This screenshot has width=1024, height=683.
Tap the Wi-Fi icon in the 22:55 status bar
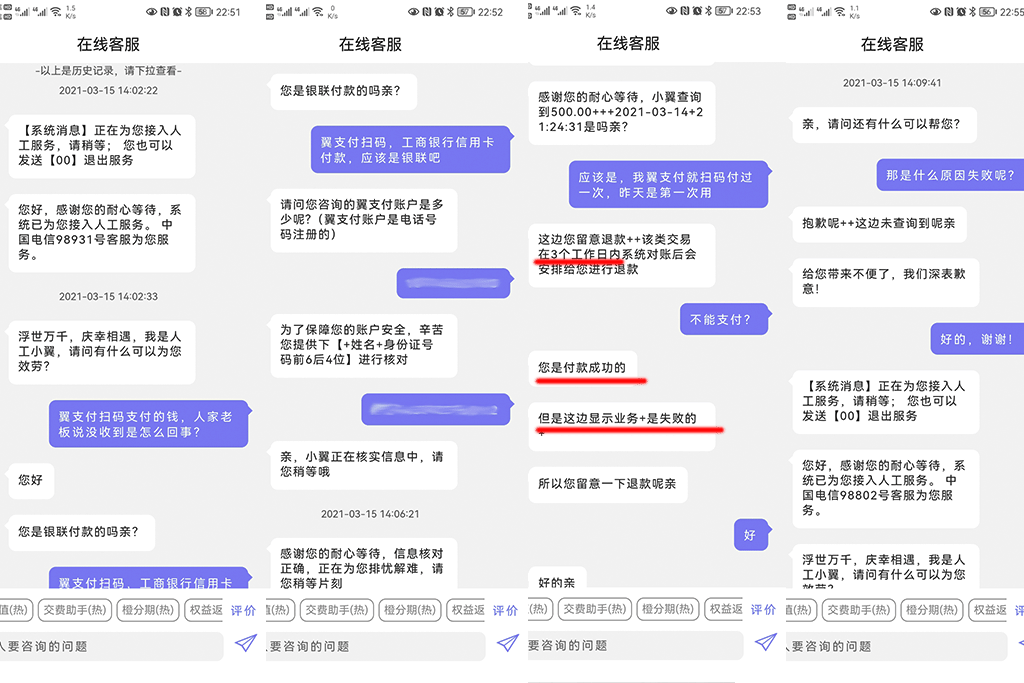(x=839, y=11)
